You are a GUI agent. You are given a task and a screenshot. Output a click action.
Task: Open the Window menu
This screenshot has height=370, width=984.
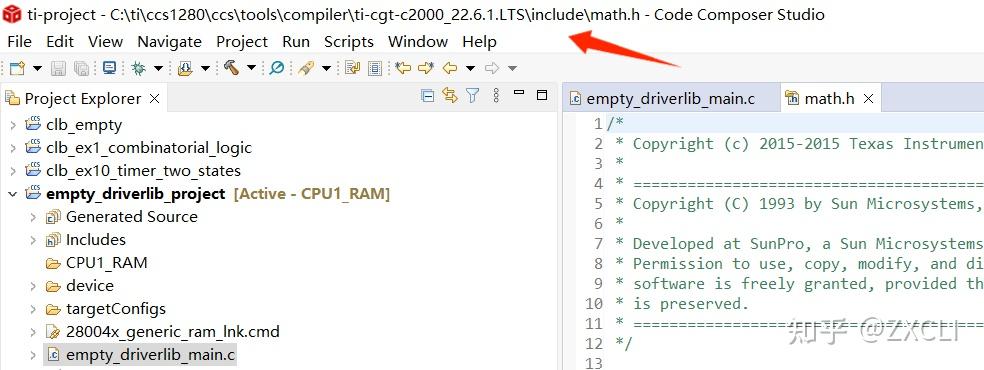click(418, 41)
